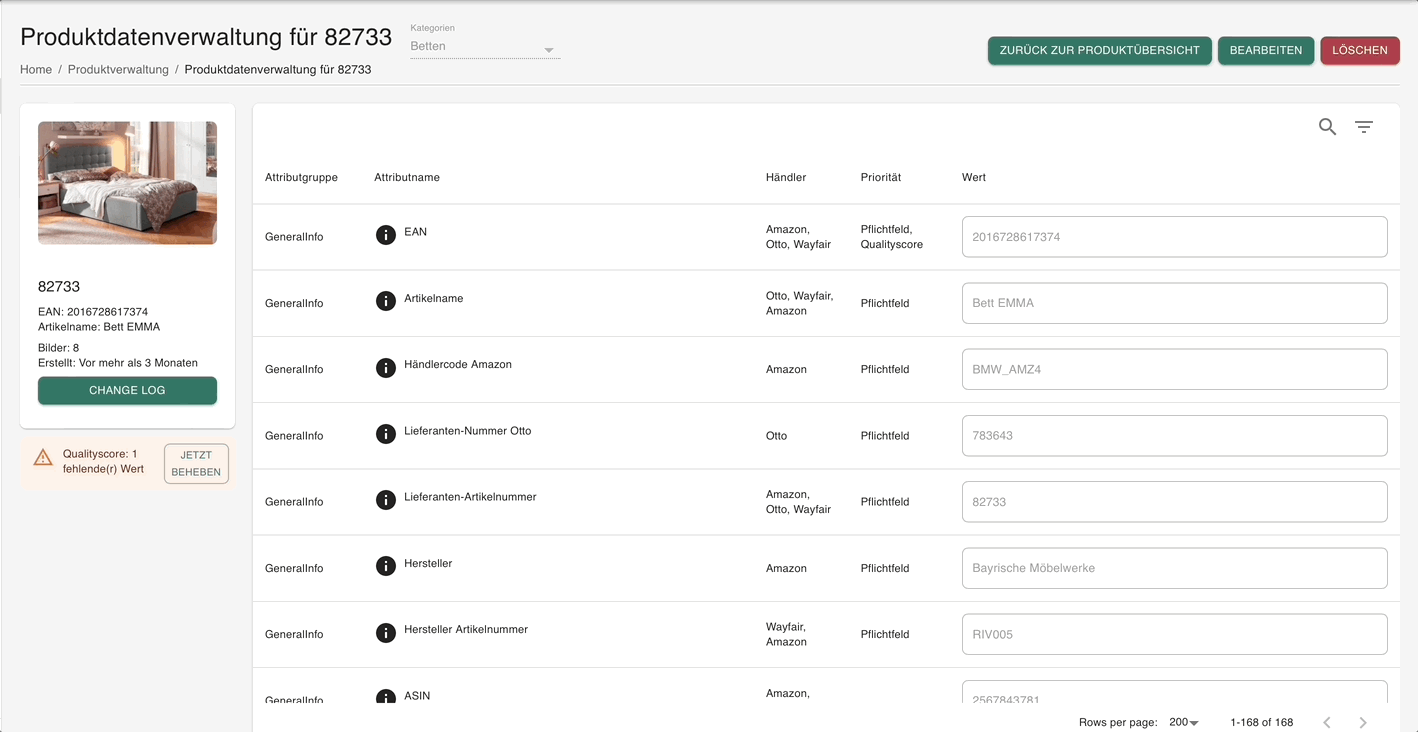
Task: Open the Kategorien dropdown
Action: pyautogui.click(x=485, y=47)
